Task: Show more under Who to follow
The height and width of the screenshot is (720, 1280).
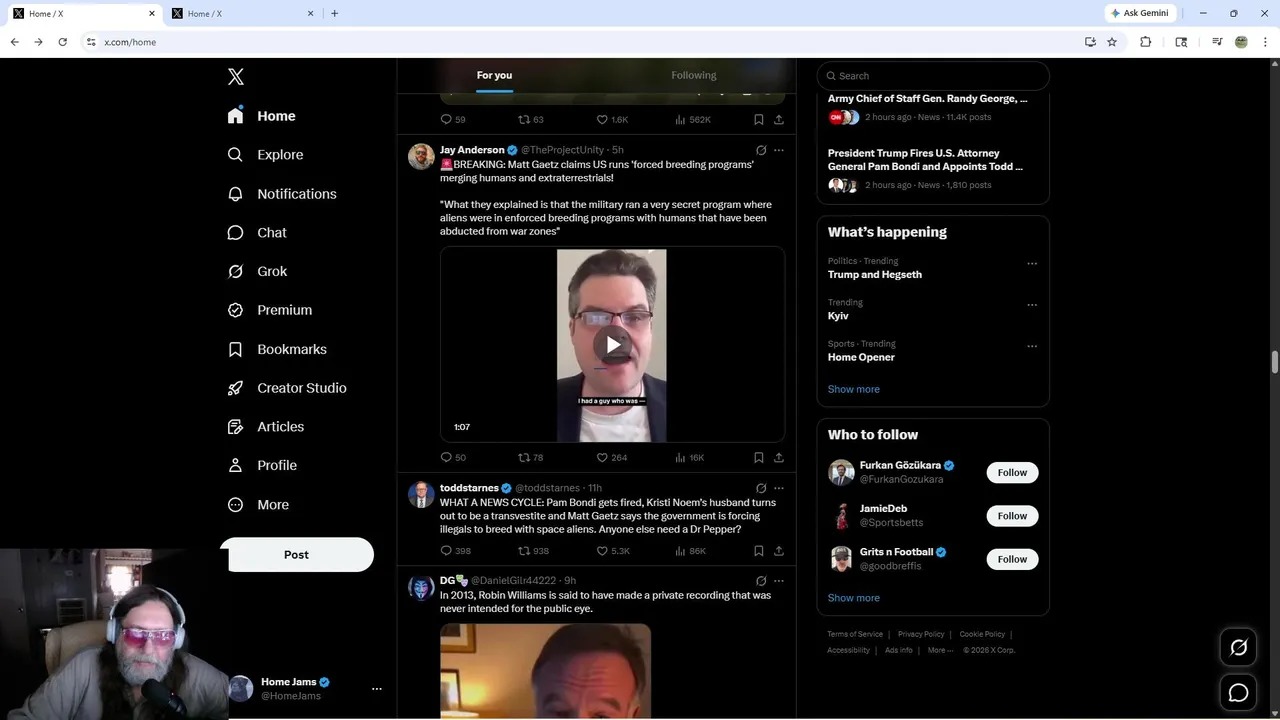Action: (x=854, y=598)
